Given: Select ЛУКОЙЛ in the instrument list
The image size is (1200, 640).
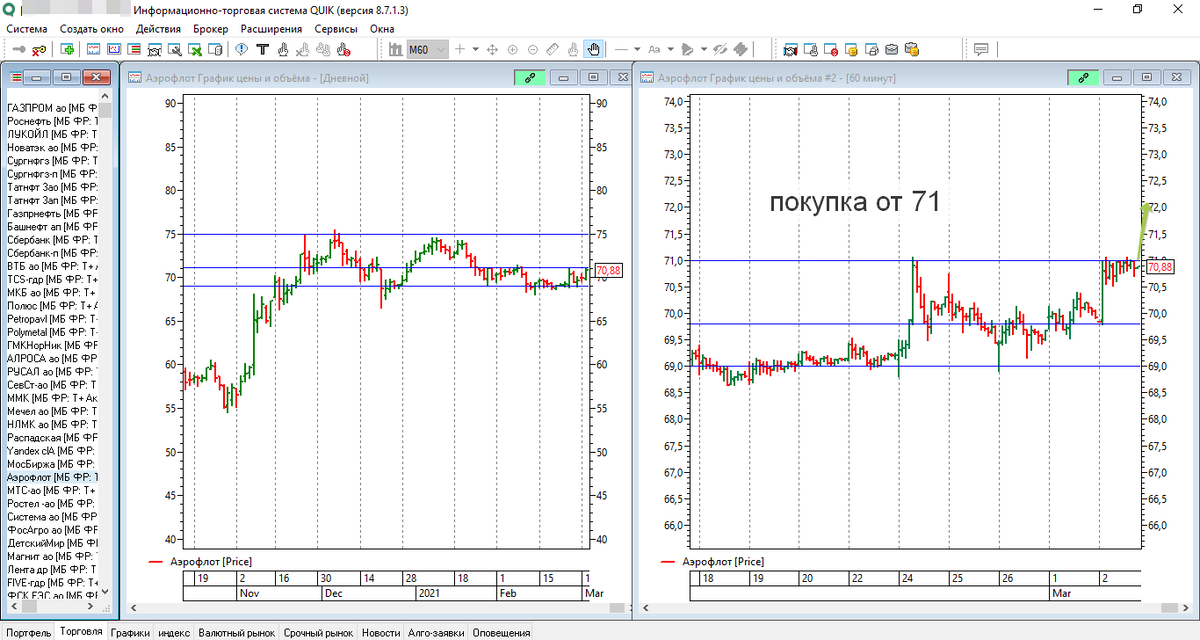Looking at the screenshot, I should (52, 133).
